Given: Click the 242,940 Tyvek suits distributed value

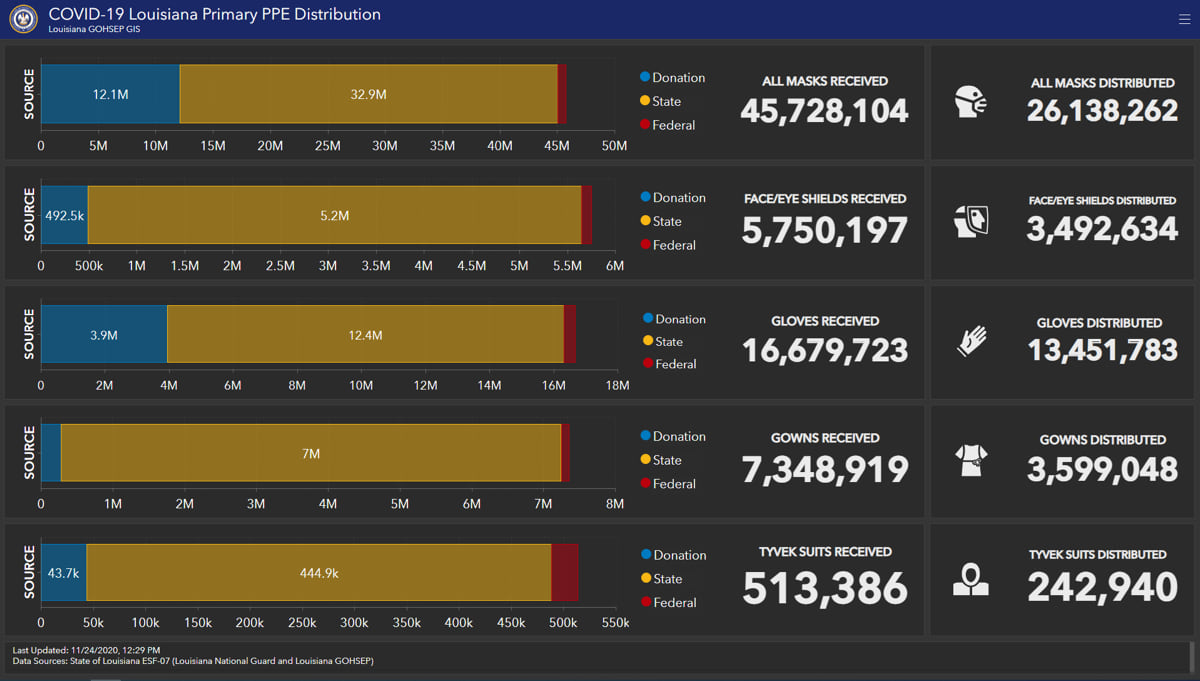Looking at the screenshot, I should click(x=1102, y=587).
